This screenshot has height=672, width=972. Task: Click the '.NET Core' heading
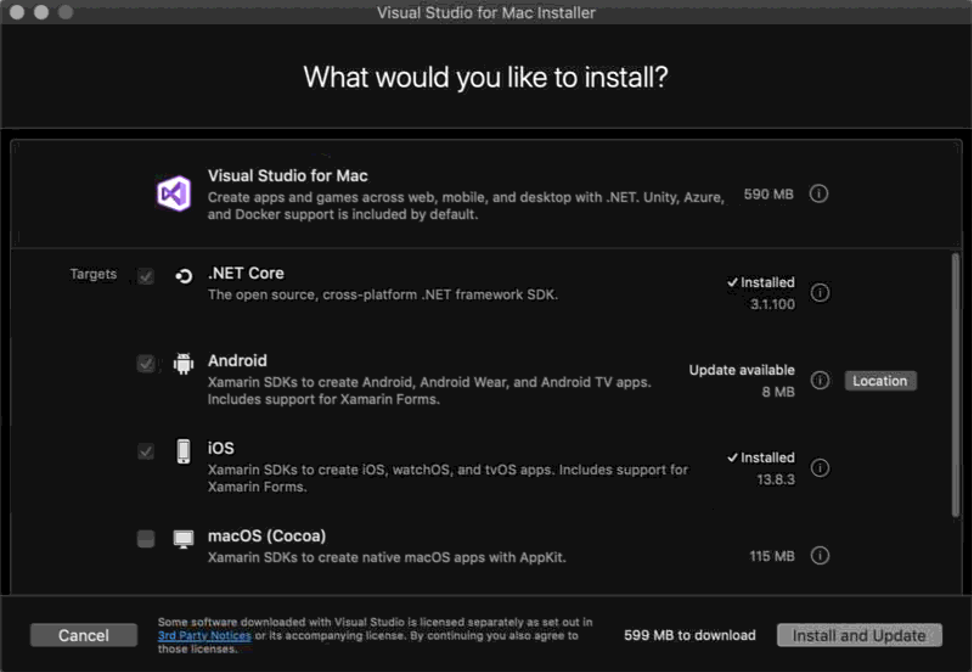[x=246, y=273]
